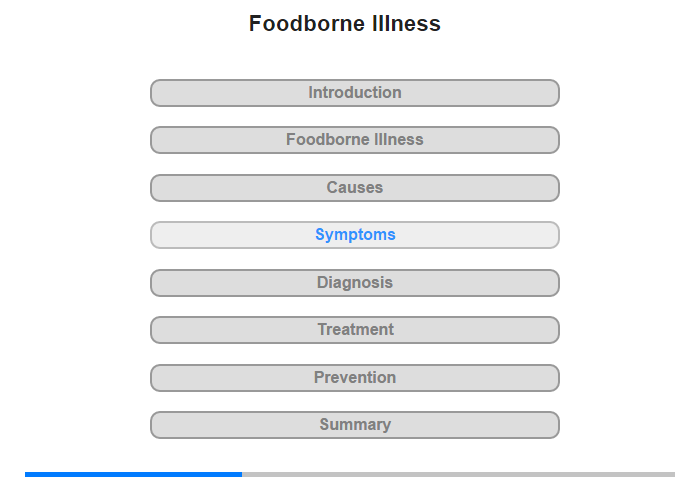Screen dimensions: 700x480
Task: Click the highlighted Symptoms item
Action: click(x=354, y=235)
